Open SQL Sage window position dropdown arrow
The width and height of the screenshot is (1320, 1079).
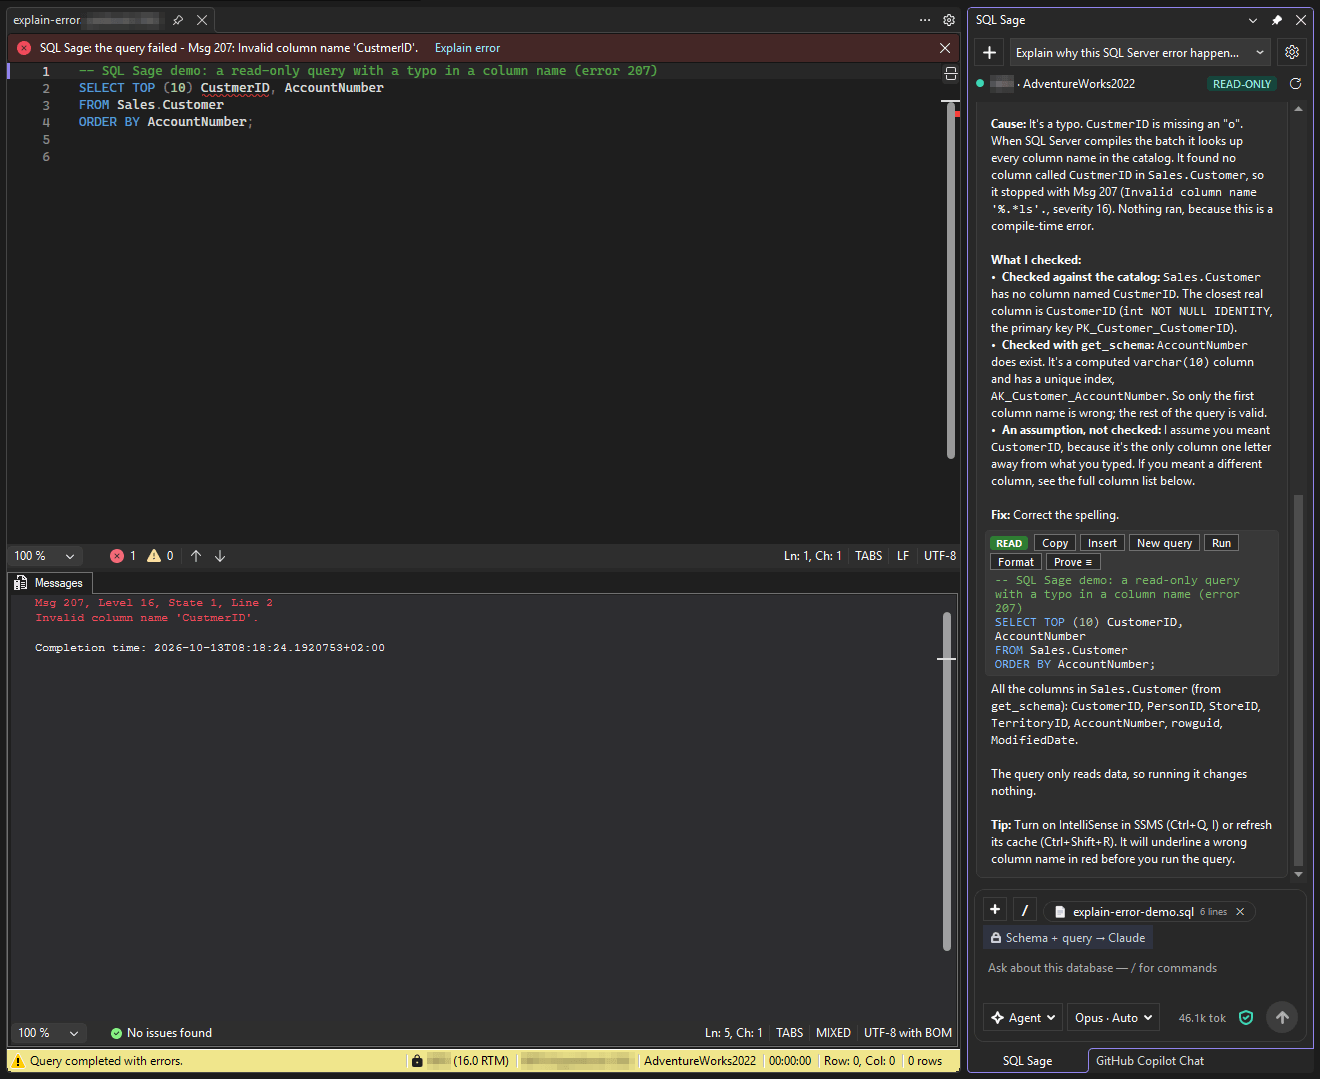coord(1253,20)
